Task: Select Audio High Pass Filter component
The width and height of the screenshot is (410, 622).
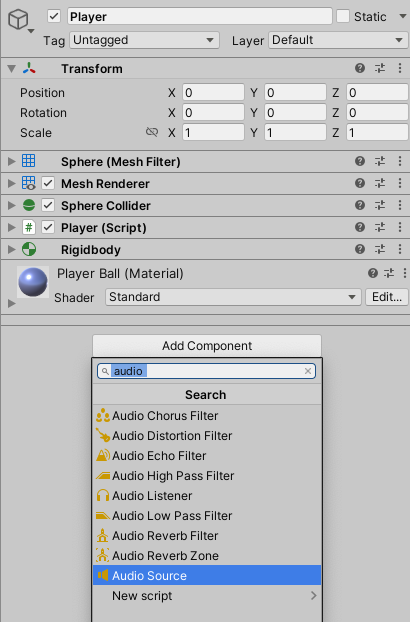Action: click(x=207, y=476)
